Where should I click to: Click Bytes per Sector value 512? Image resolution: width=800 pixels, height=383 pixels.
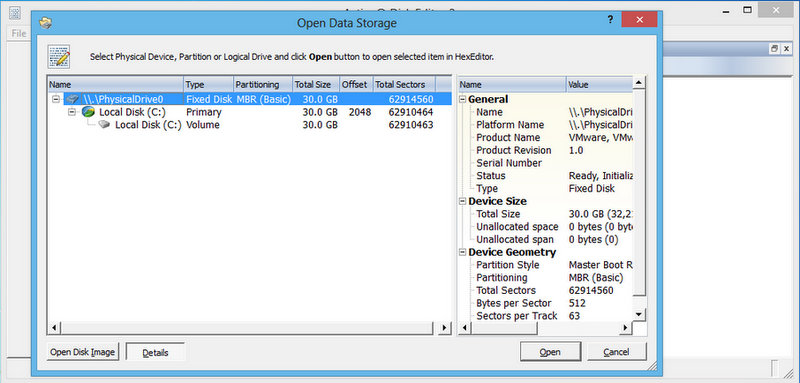pos(577,303)
